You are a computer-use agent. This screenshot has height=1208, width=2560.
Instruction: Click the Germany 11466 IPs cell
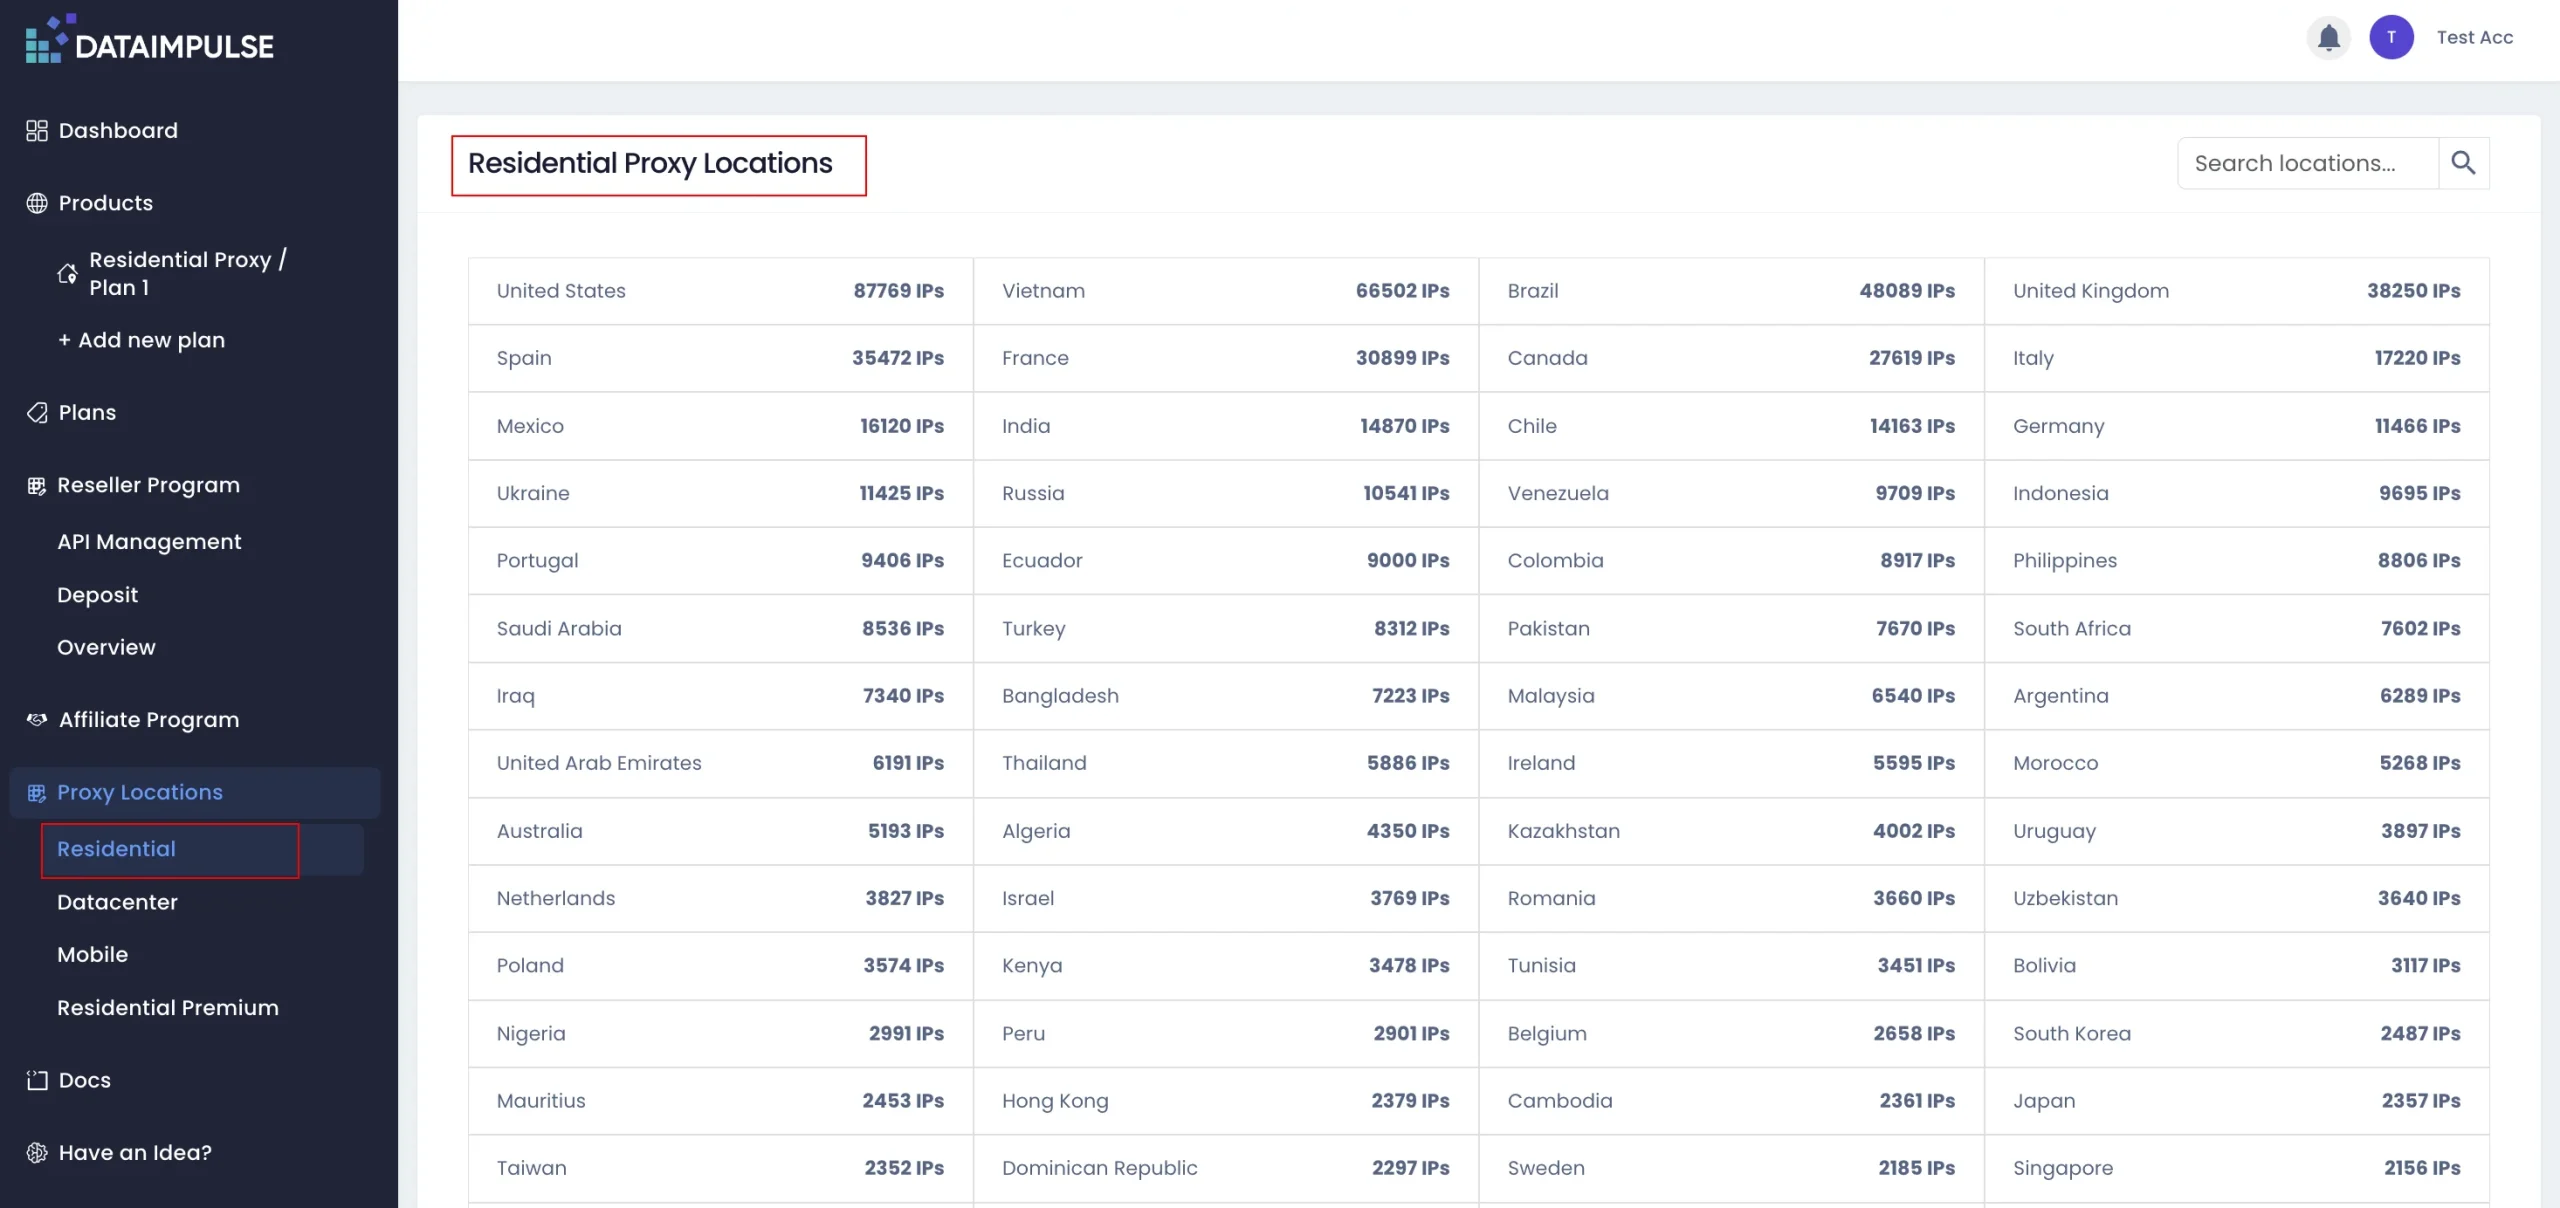(x=2237, y=426)
